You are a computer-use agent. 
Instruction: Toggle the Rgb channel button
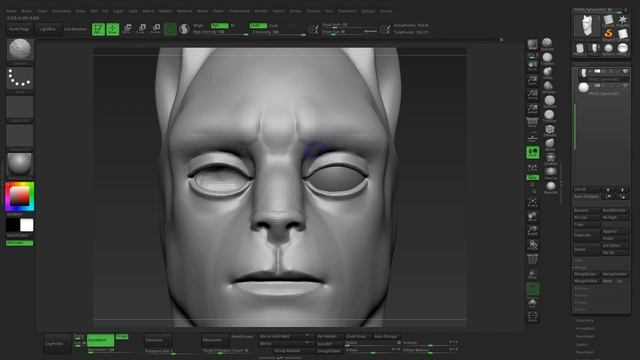[219, 25]
